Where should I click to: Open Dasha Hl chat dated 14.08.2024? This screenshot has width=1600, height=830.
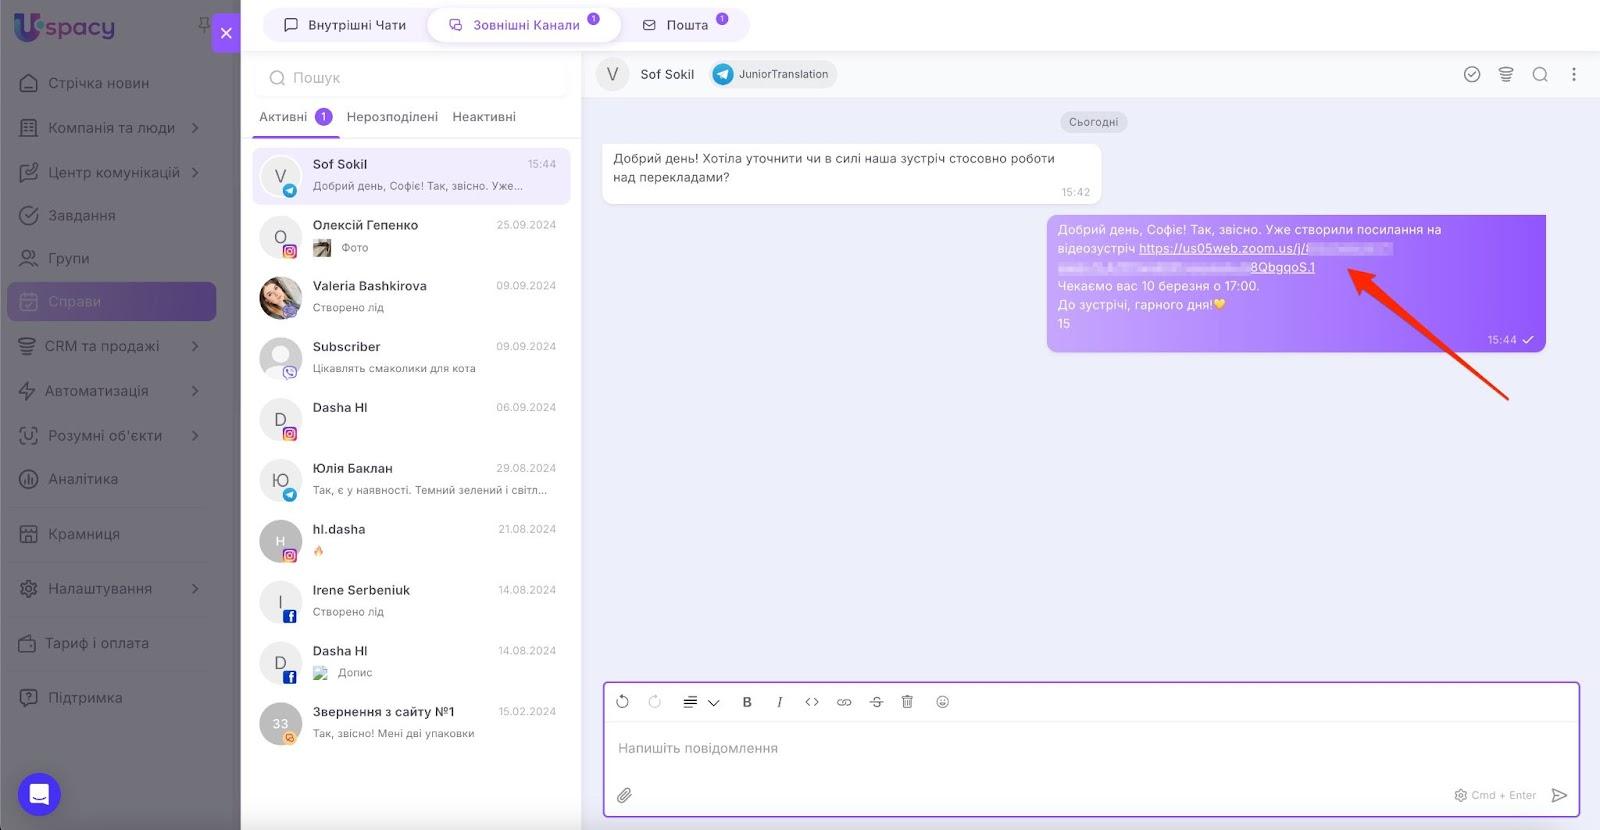point(411,664)
